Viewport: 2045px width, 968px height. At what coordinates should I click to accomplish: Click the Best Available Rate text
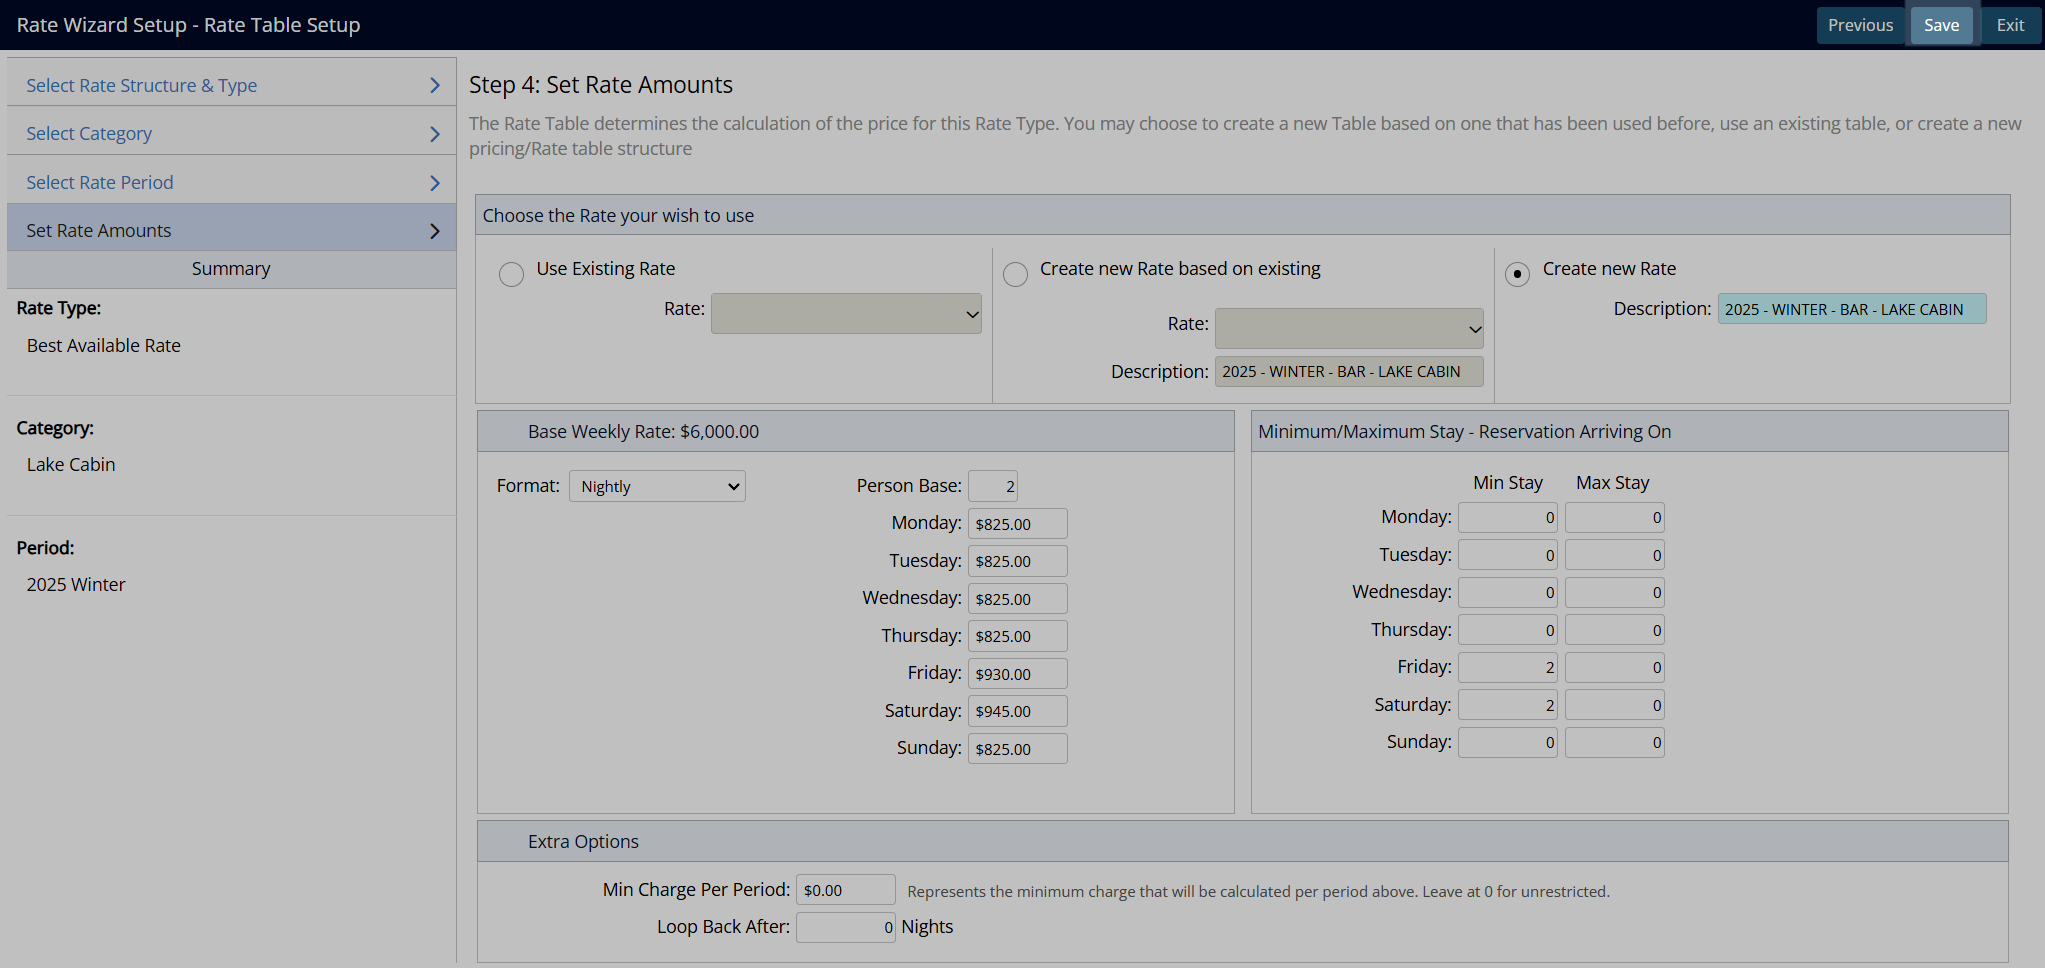(104, 346)
